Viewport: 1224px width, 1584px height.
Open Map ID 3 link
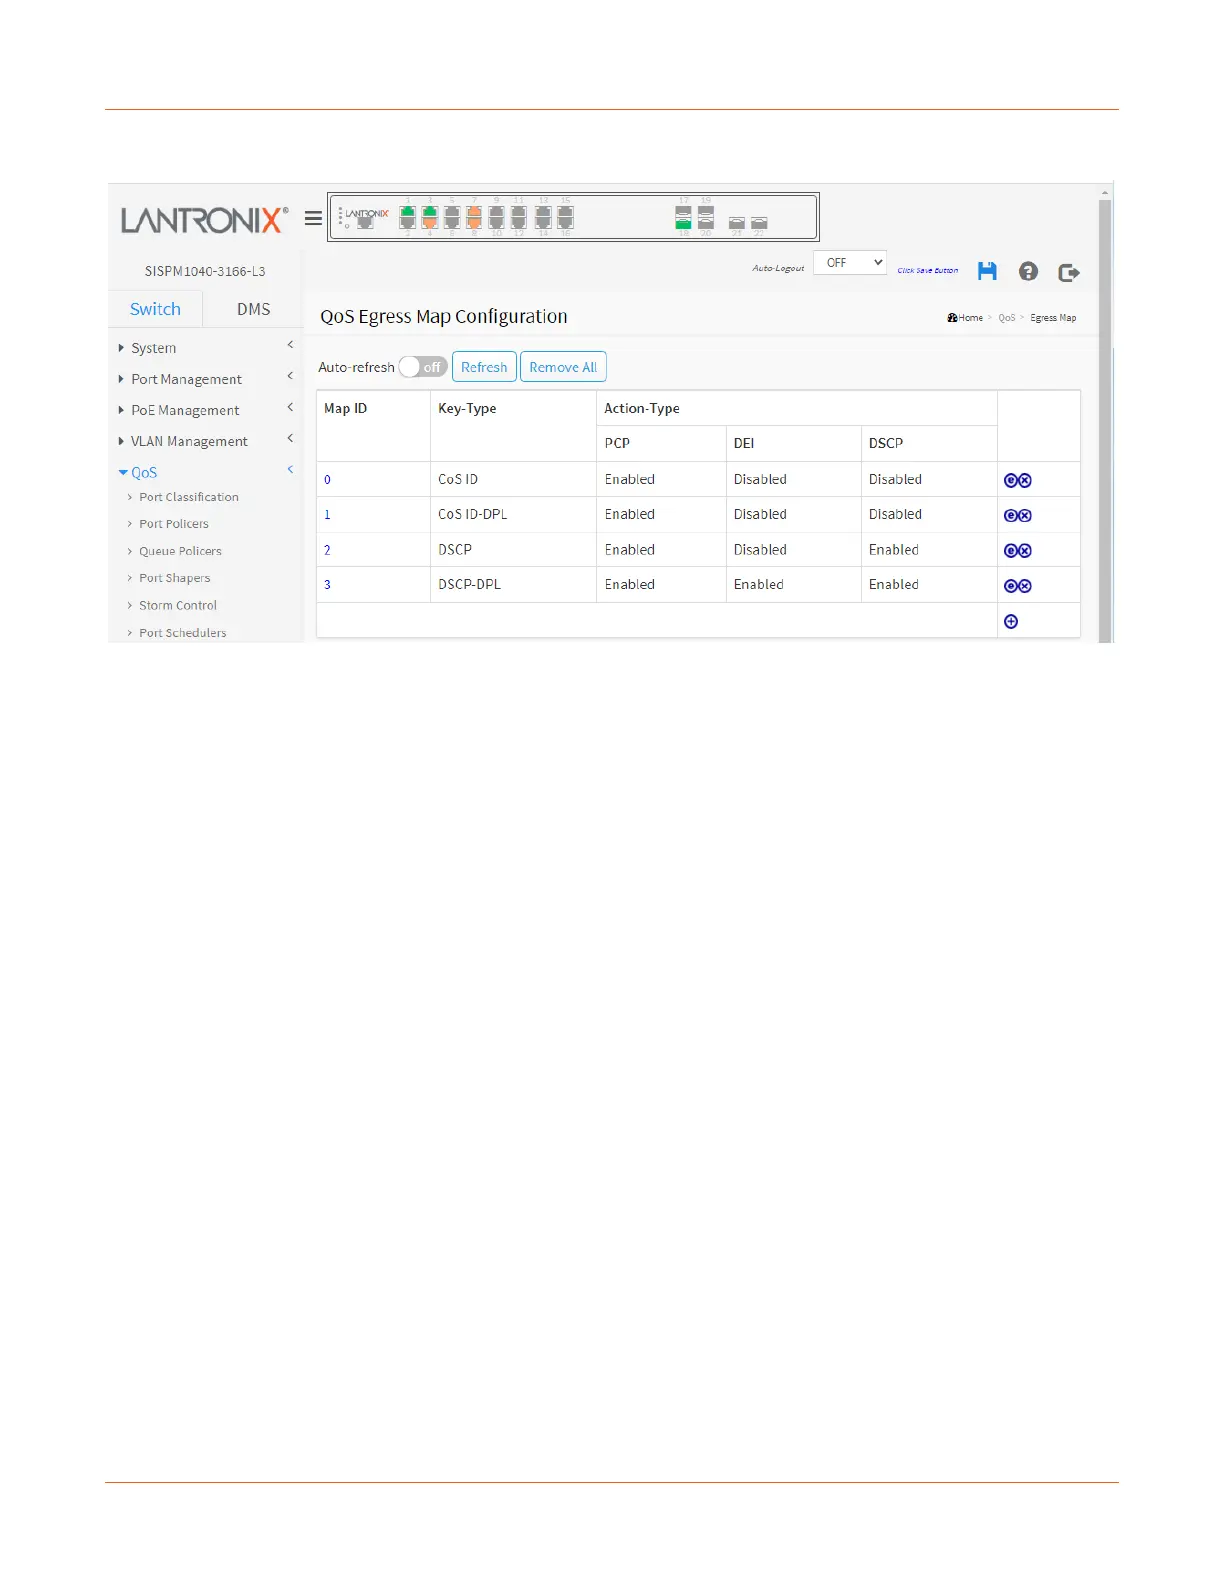[x=327, y=585]
